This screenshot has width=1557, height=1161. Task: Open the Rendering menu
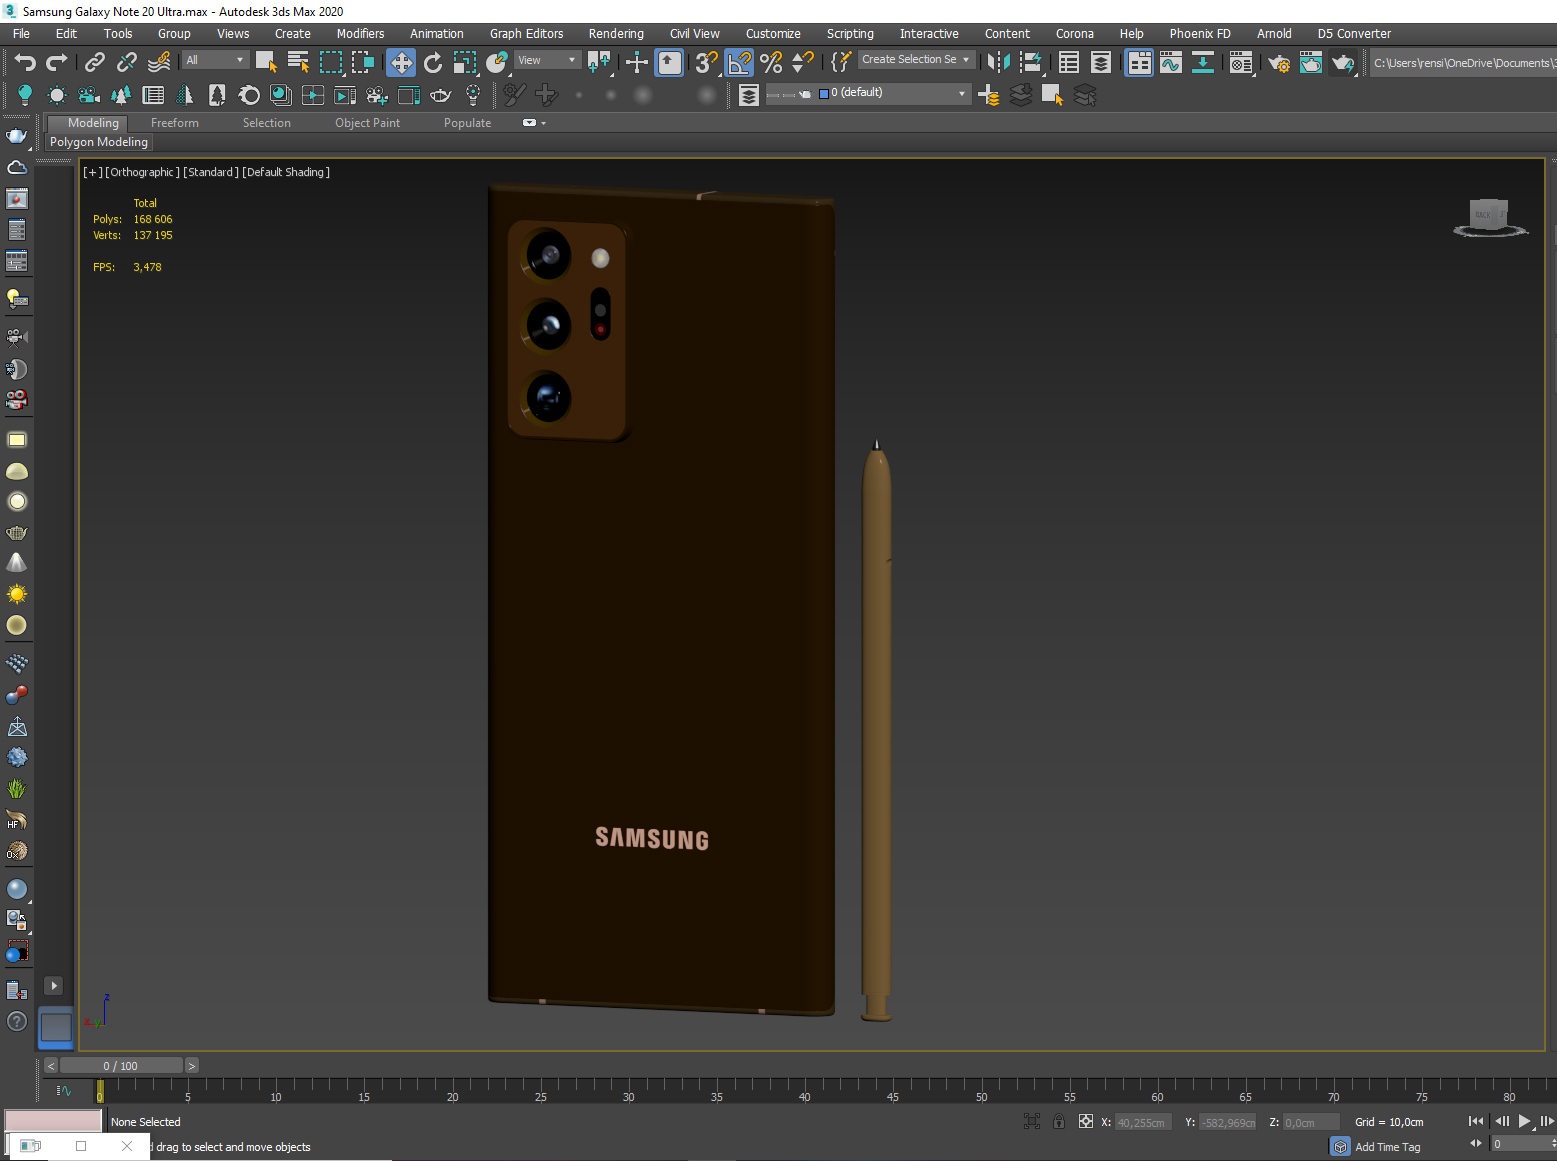coord(616,33)
